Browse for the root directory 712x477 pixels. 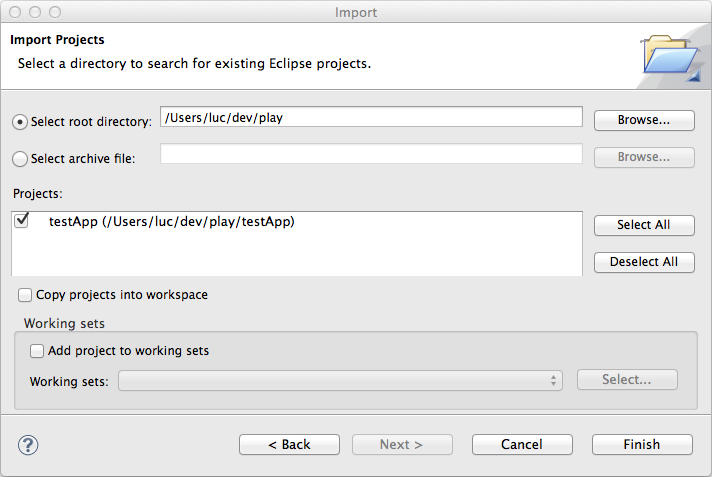point(643,120)
